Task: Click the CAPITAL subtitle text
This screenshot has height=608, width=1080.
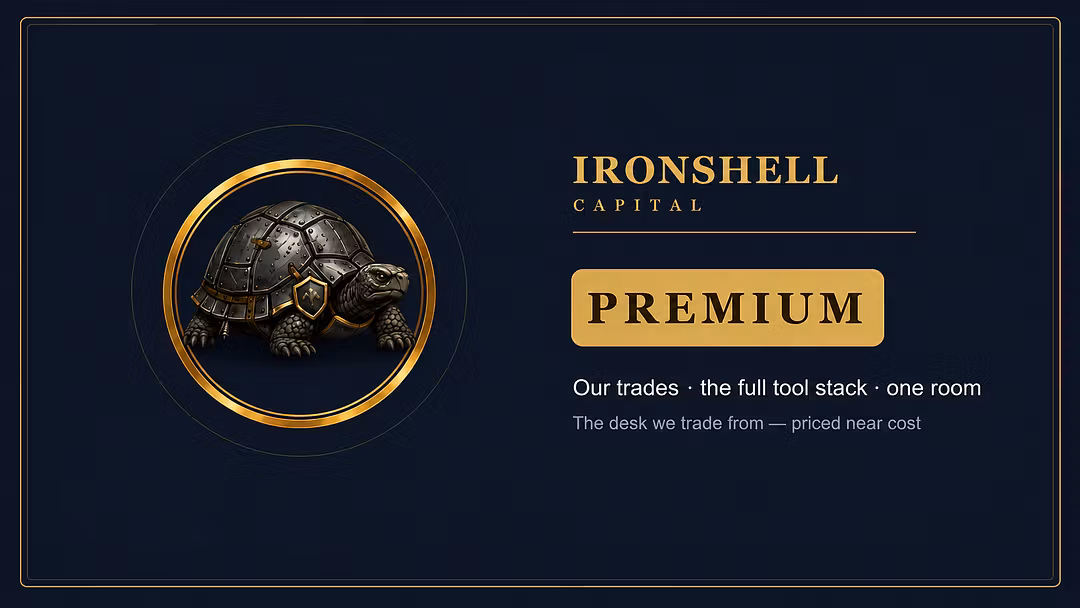Action: 637,205
